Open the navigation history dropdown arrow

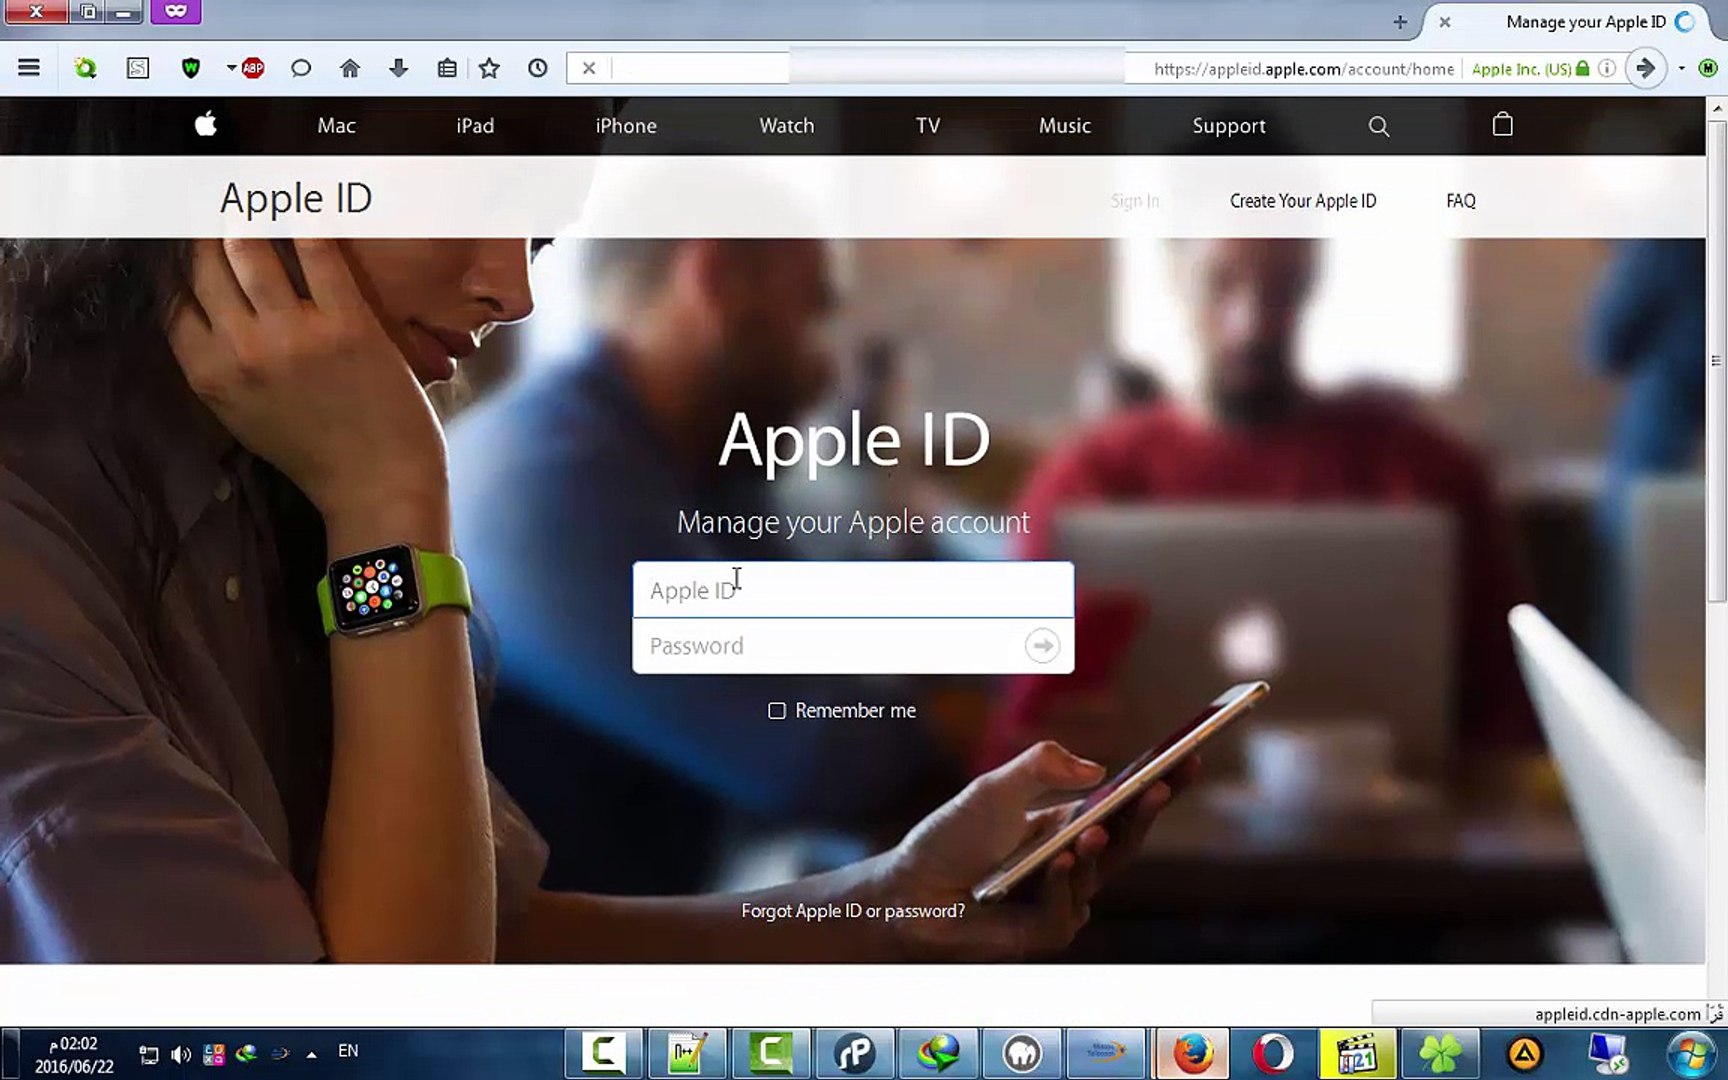[1682, 69]
